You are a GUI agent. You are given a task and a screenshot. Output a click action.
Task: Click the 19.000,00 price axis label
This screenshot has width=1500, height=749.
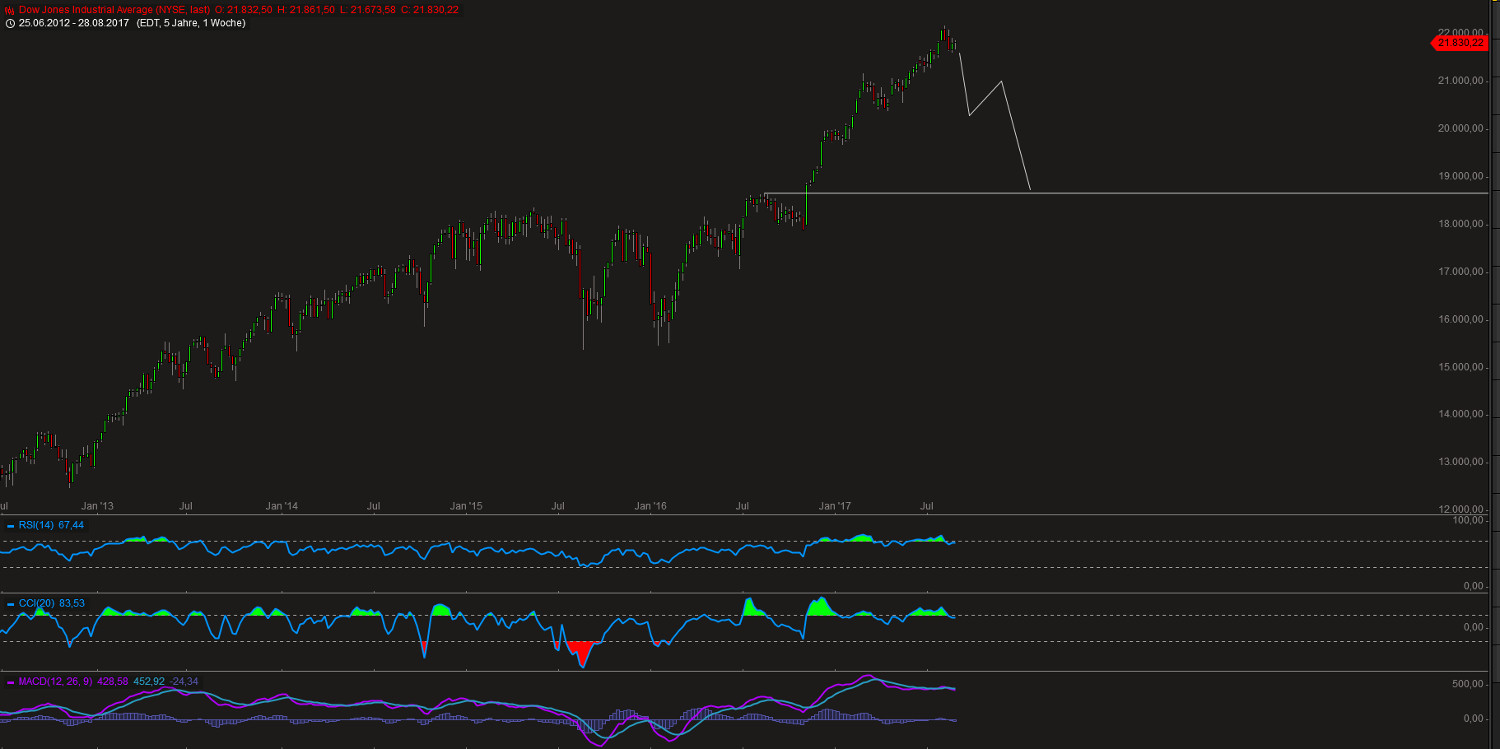pos(1460,176)
